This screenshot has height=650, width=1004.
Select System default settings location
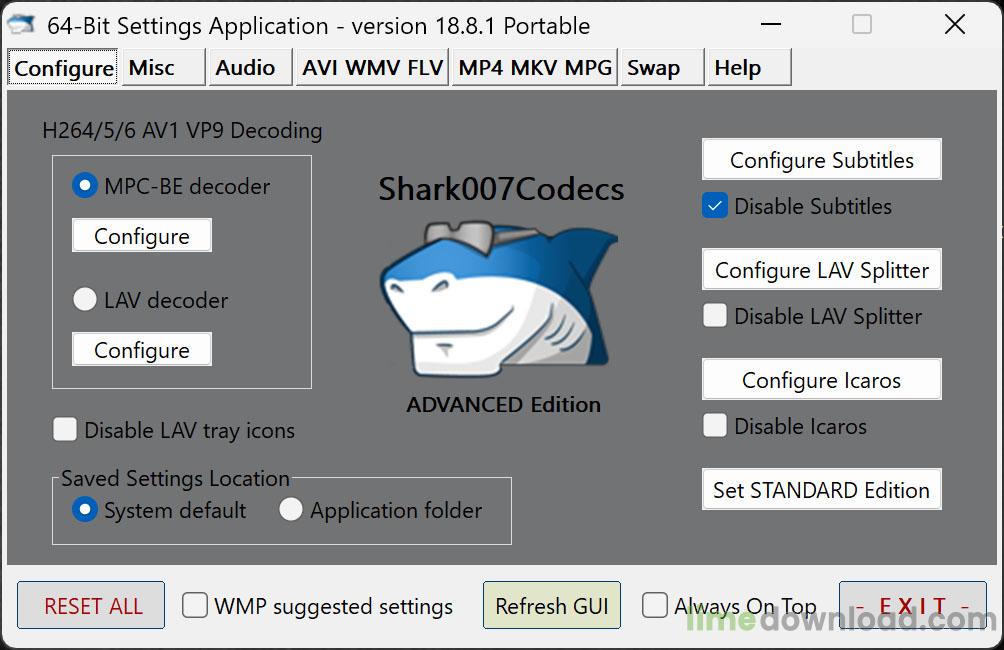85,510
